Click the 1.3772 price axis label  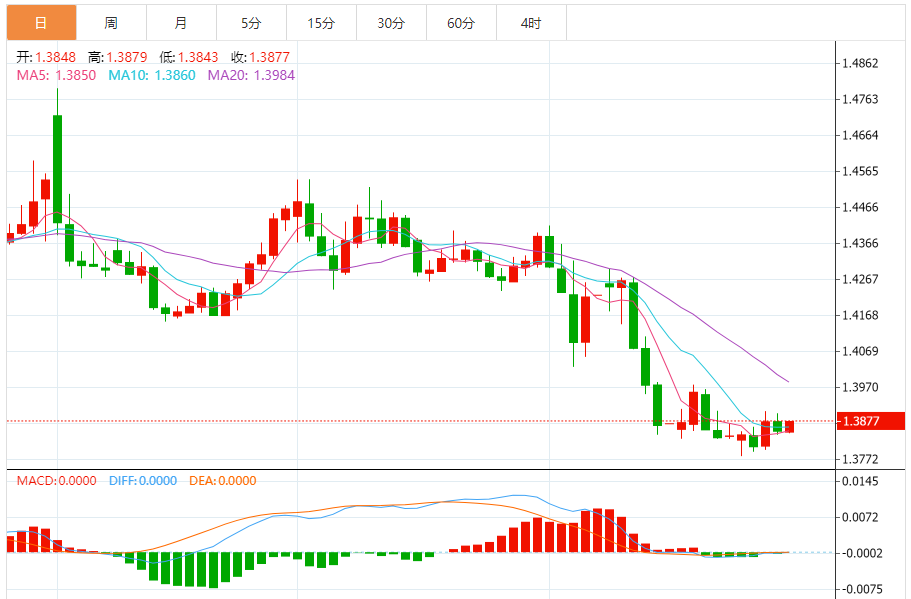click(x=860, y=460)
